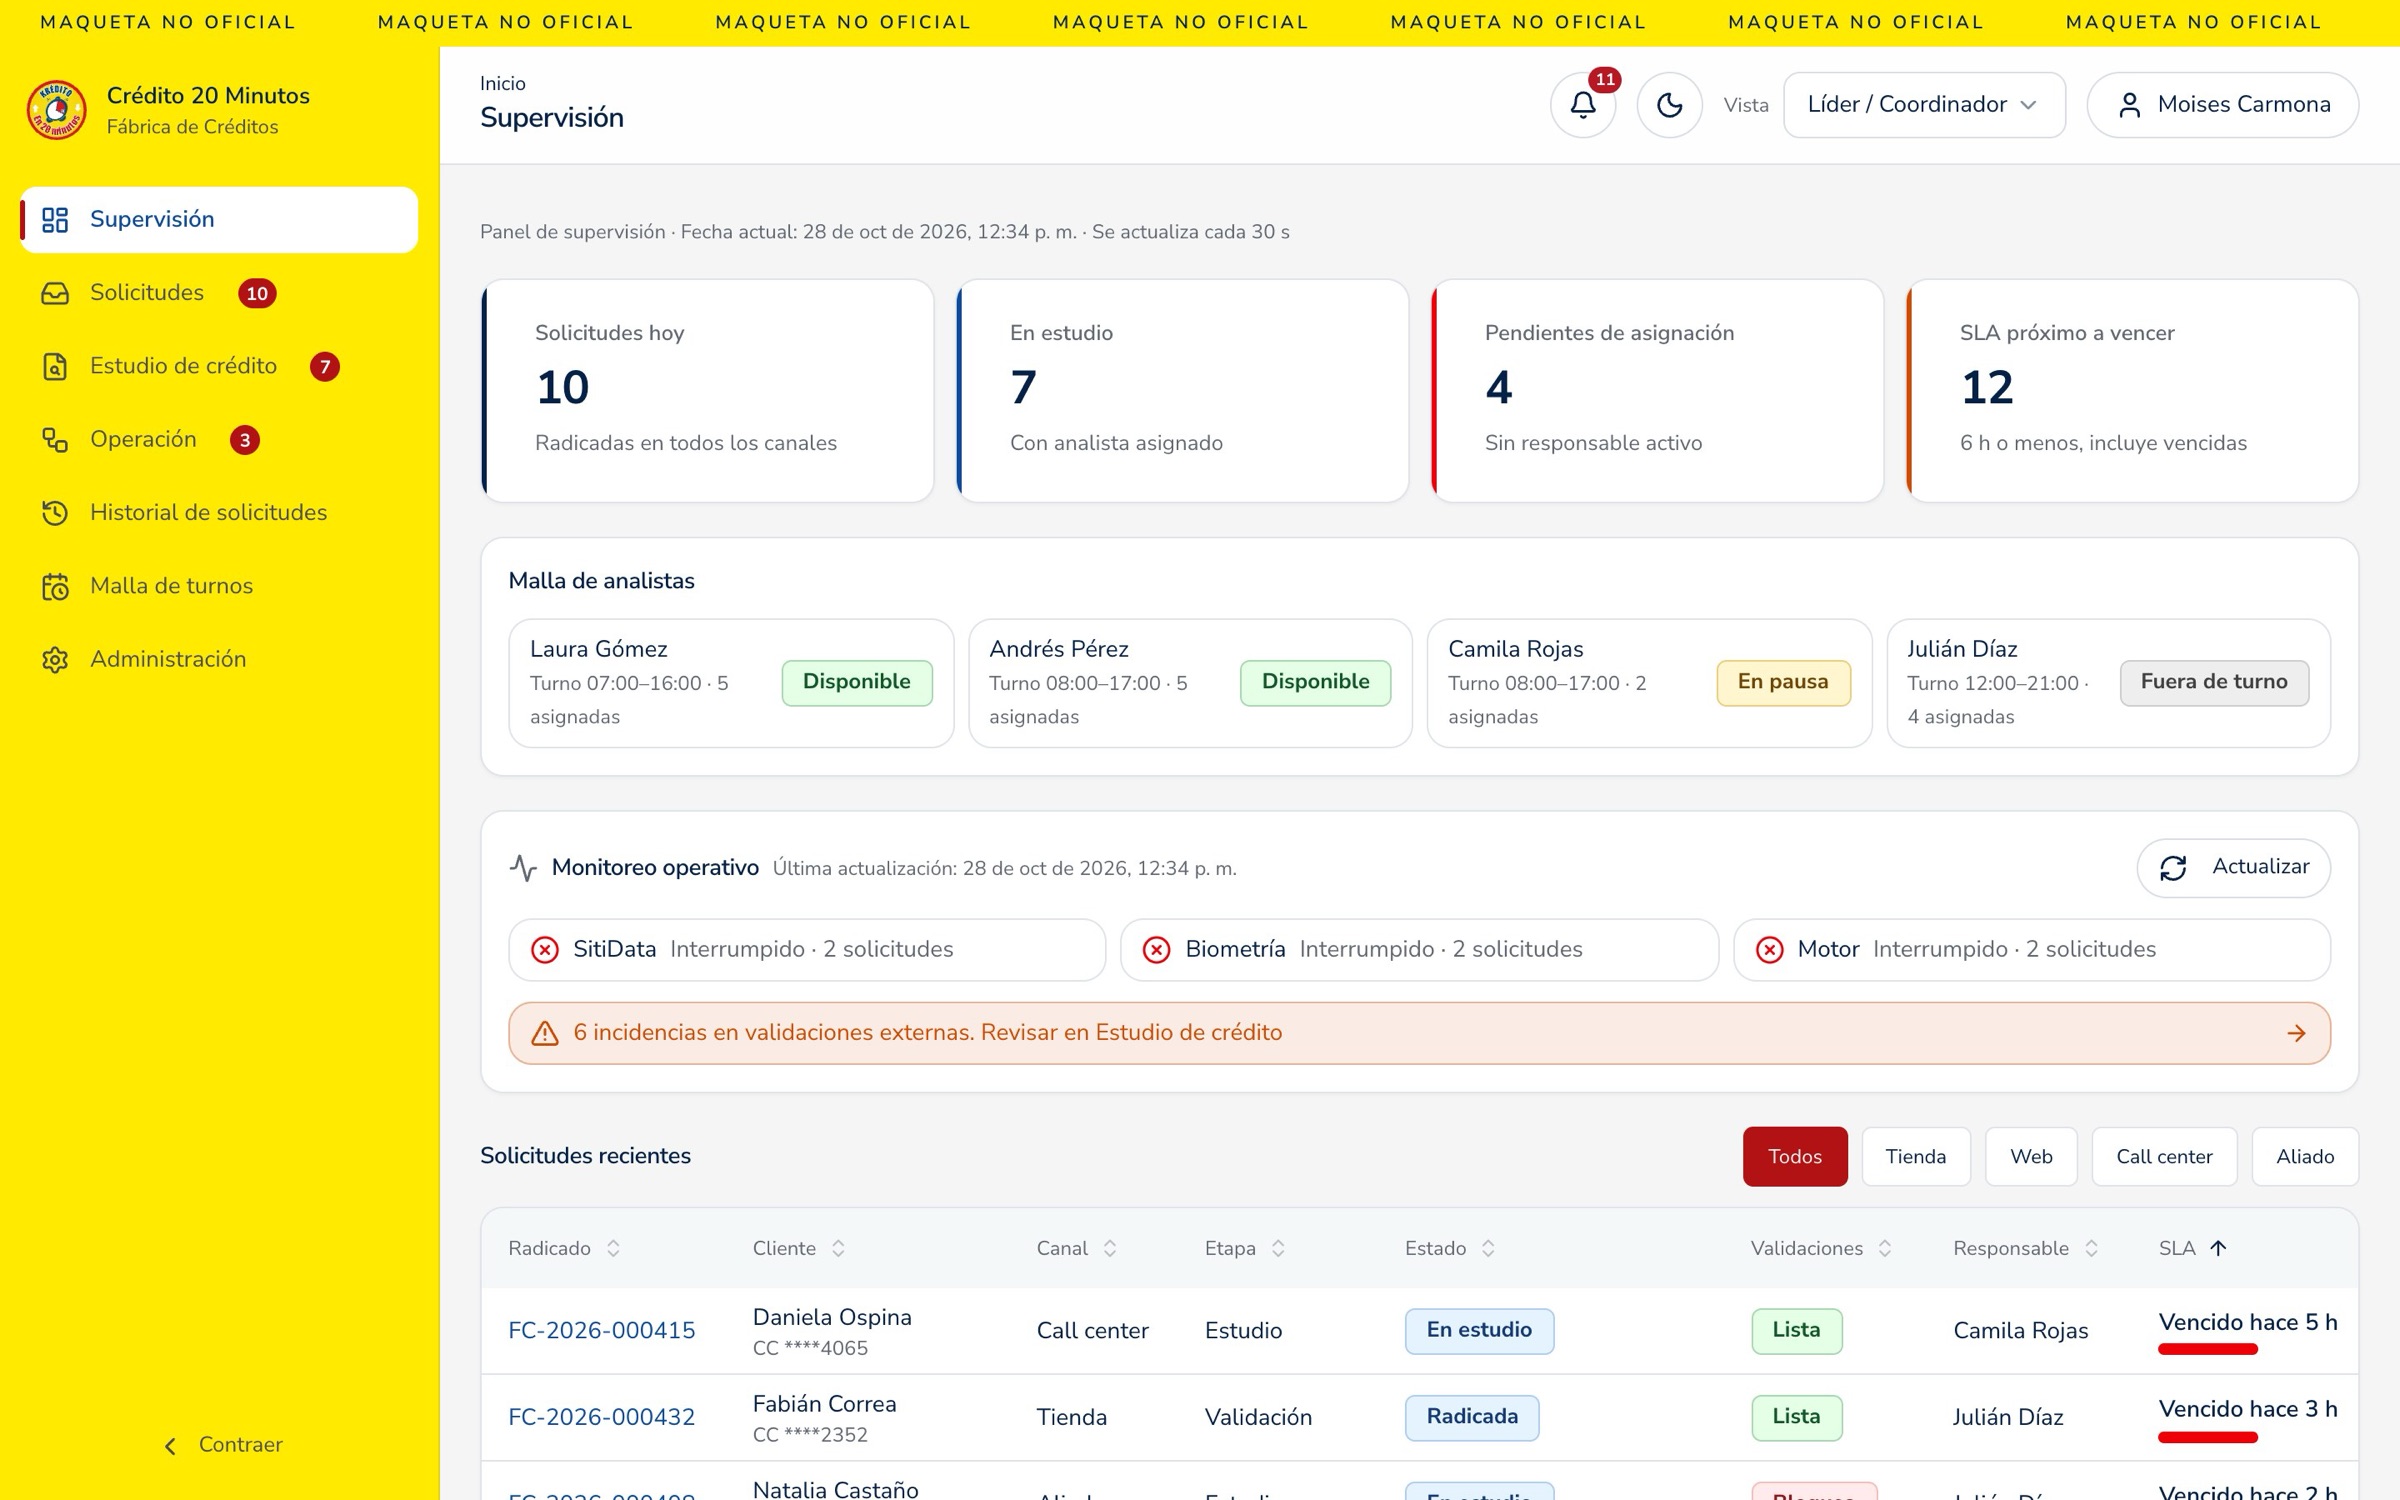Select the Todos channel filter
This screenshot has width=2400, height=1500.
tap(1794, 1156)
